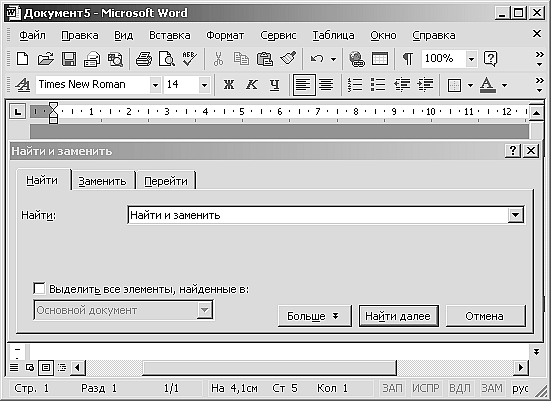The image size is (551, 401).
Task: Open the Вставка menu
Action: (x=170, y=35)
